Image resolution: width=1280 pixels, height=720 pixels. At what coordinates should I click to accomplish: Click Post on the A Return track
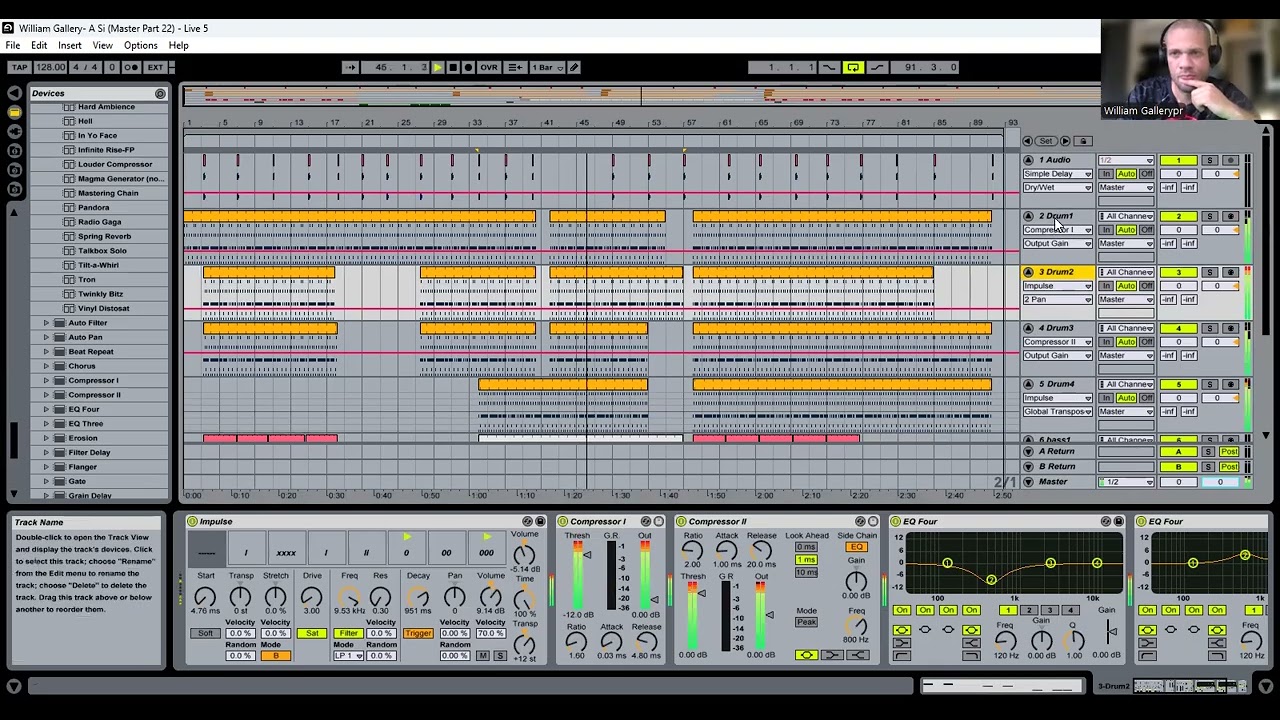point(1230,452)
